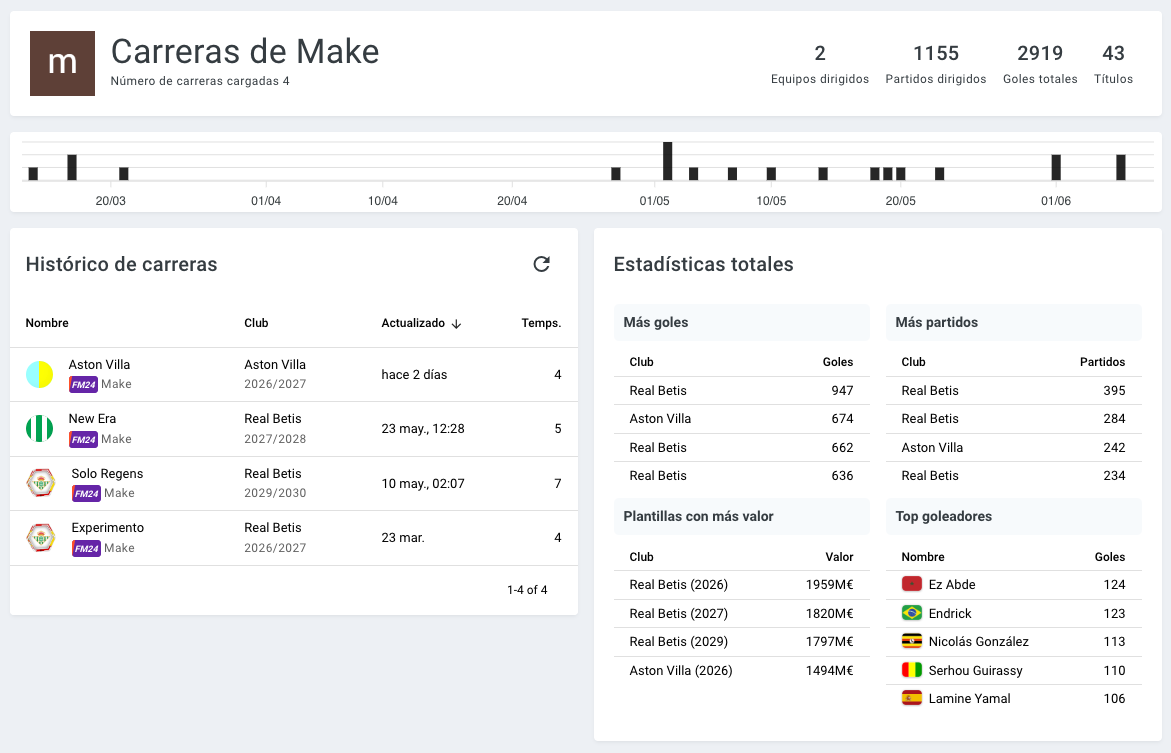
Task: Click the Real Betis row with 395 matches
Action: [1013, 391]
